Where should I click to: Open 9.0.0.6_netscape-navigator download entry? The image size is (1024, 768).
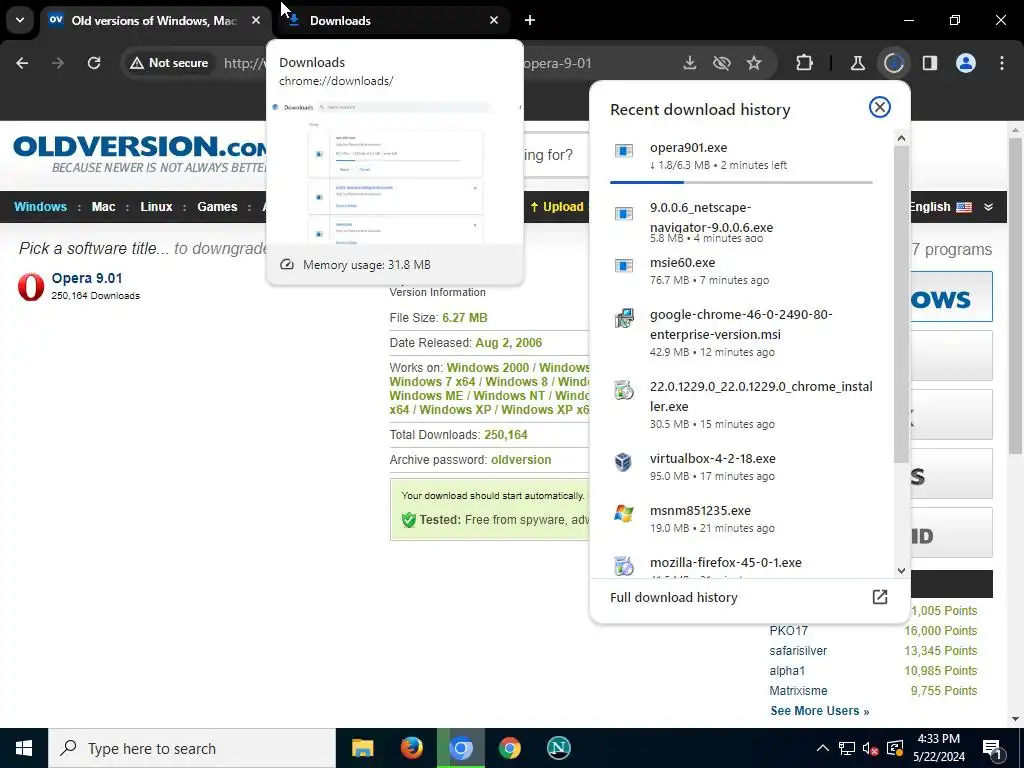741,221
